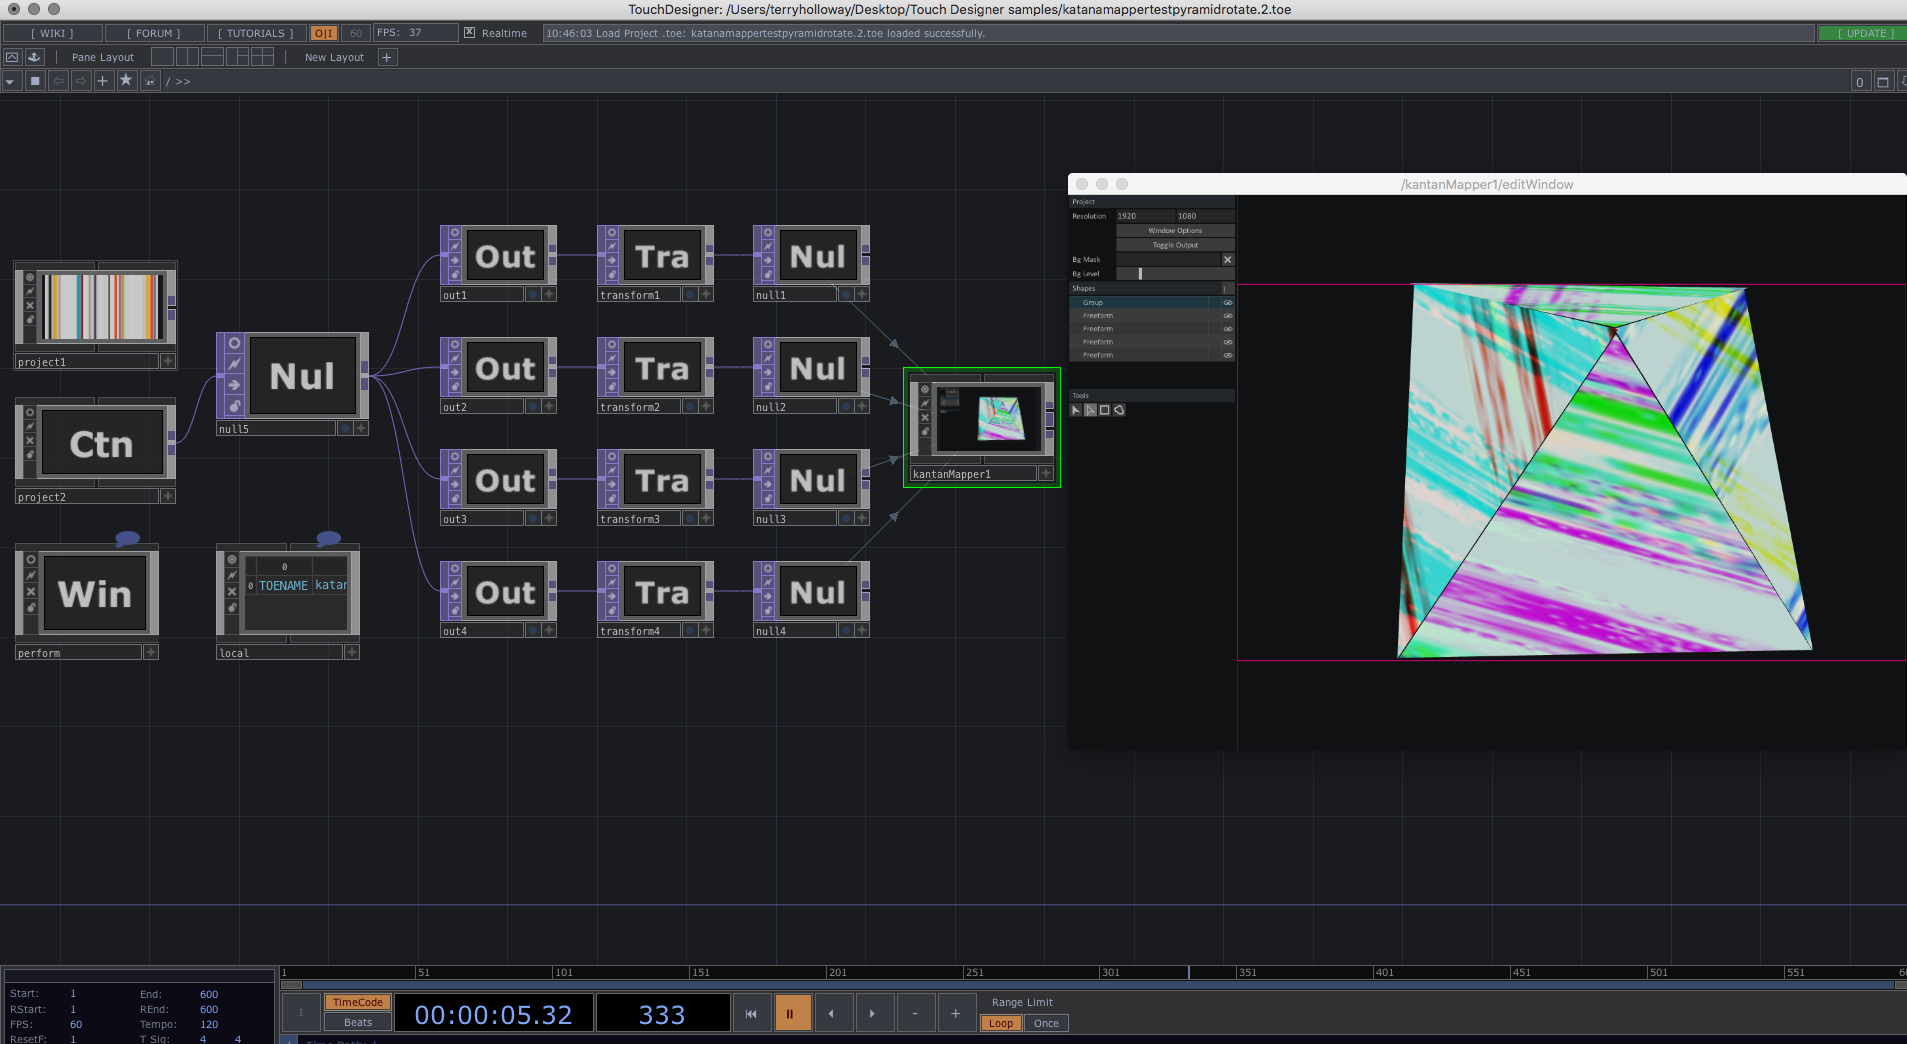Open the pane type dropdown arrow
This screenshot has height=1044, width=1907.
(10, 81)
